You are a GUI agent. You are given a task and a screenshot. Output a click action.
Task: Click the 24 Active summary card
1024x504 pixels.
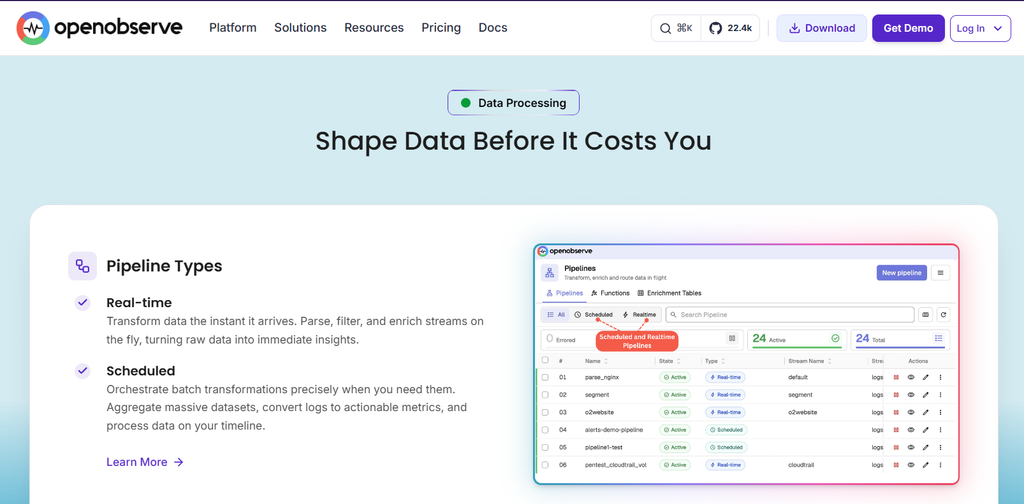tap(797, 339)
